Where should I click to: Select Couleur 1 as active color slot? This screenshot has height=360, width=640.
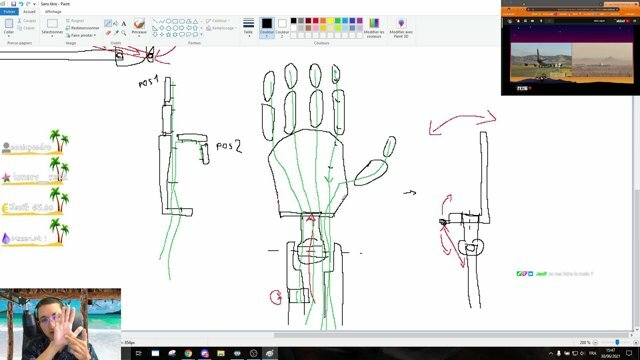click(x=267, y=27)
